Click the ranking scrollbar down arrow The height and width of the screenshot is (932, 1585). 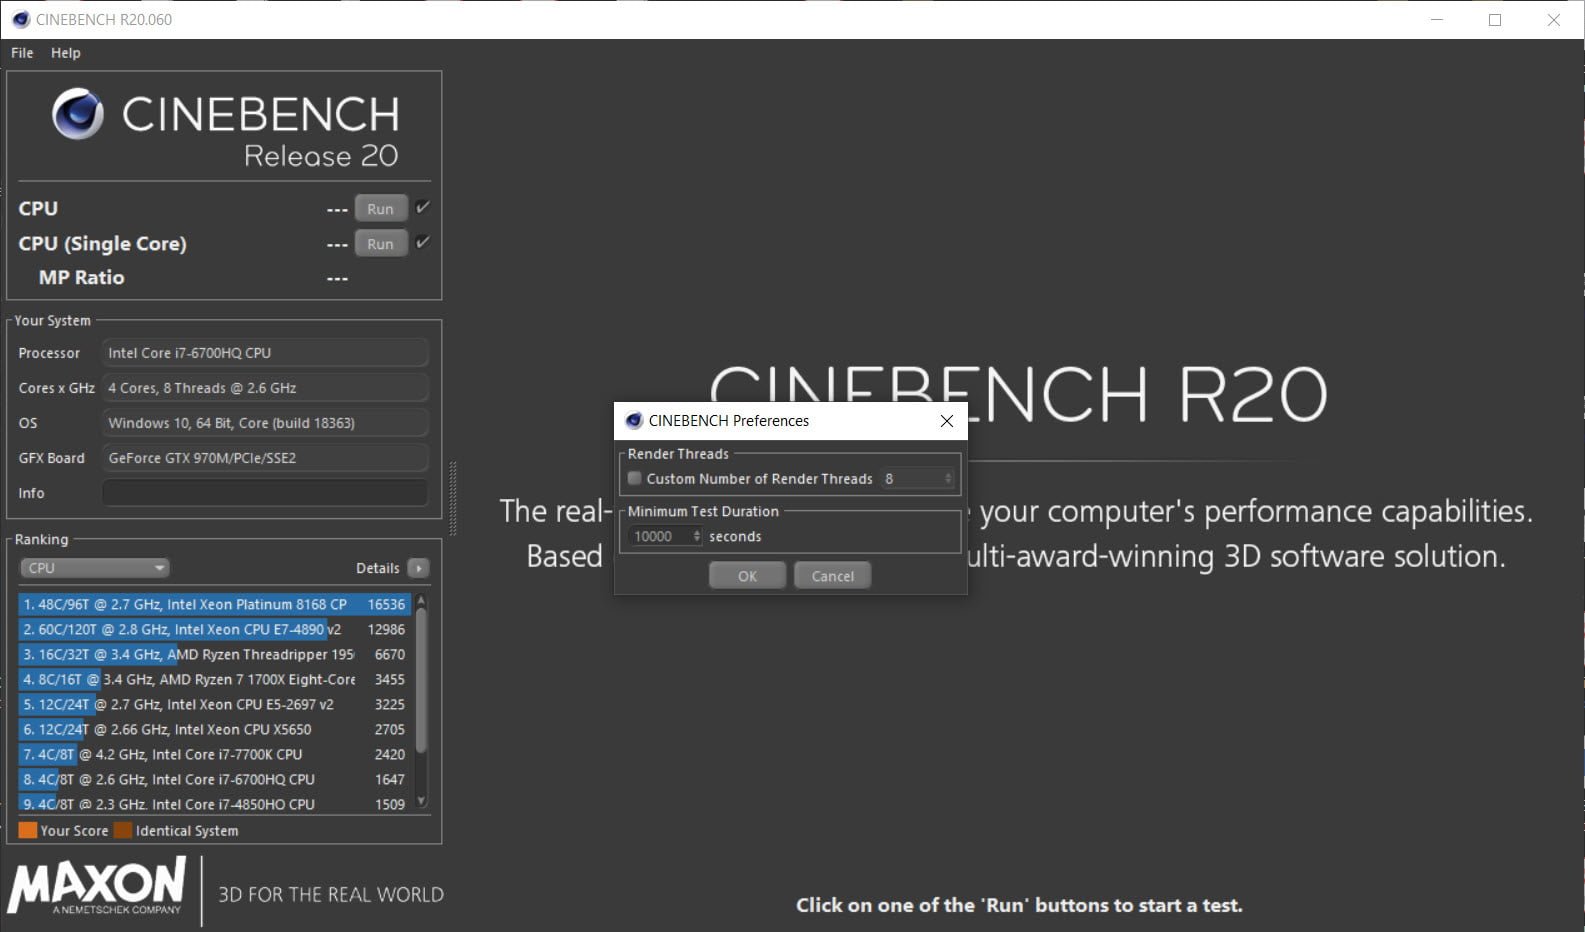421,801
